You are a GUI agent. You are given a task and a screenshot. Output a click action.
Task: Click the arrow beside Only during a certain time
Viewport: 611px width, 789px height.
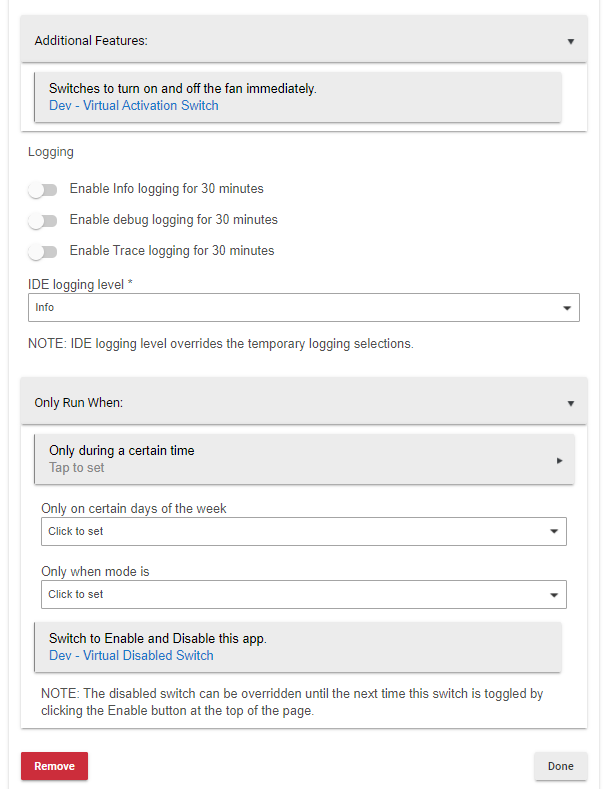click(x=559, y=460)
